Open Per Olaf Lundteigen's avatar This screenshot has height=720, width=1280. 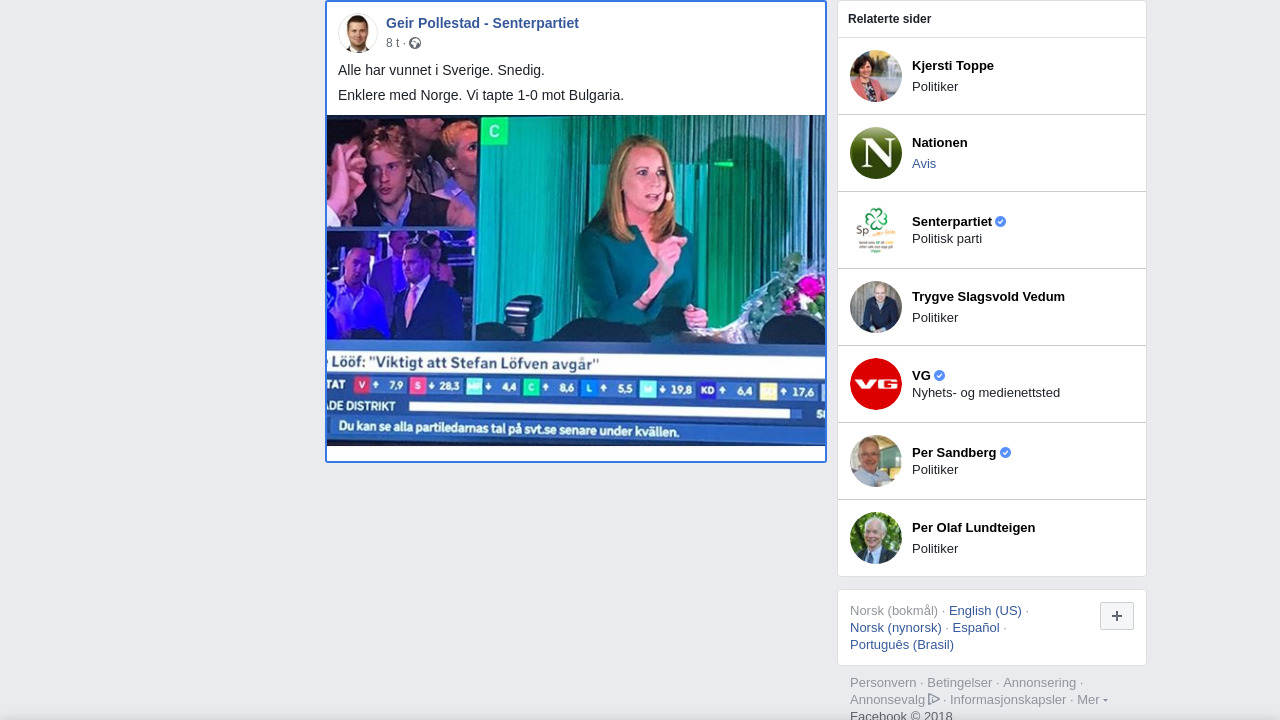tap(876, 538)
